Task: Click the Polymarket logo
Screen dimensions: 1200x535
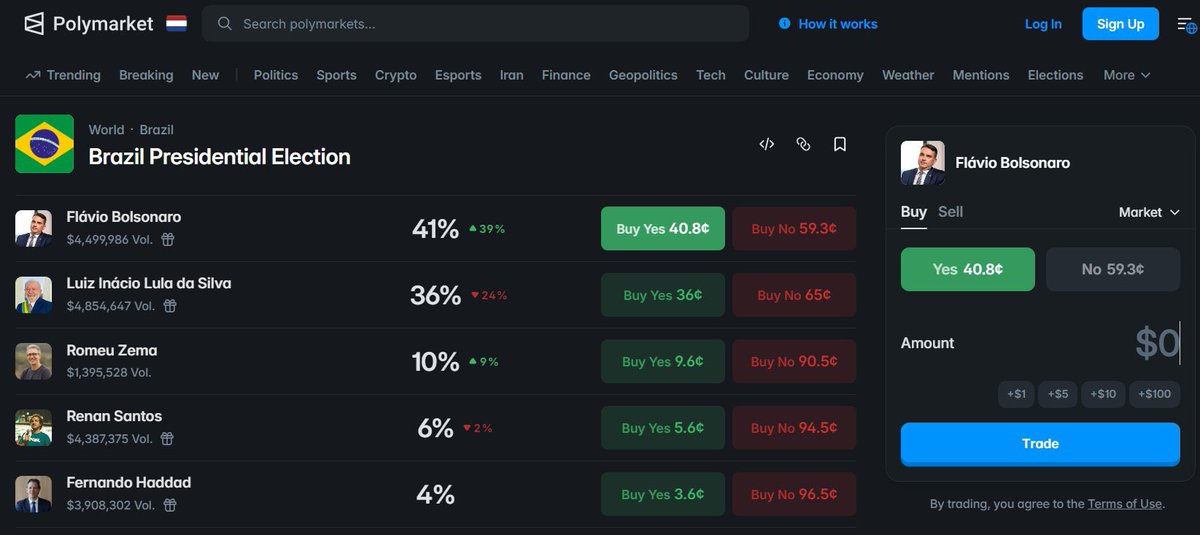Action: pyautogui.click(x=89, y=23)
